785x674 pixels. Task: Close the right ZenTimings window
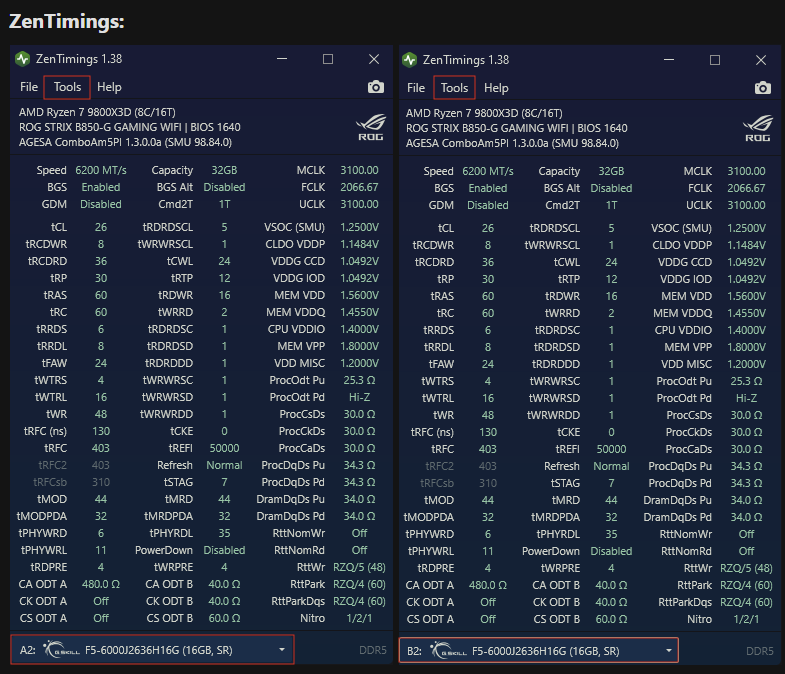(x=761, y=60)
